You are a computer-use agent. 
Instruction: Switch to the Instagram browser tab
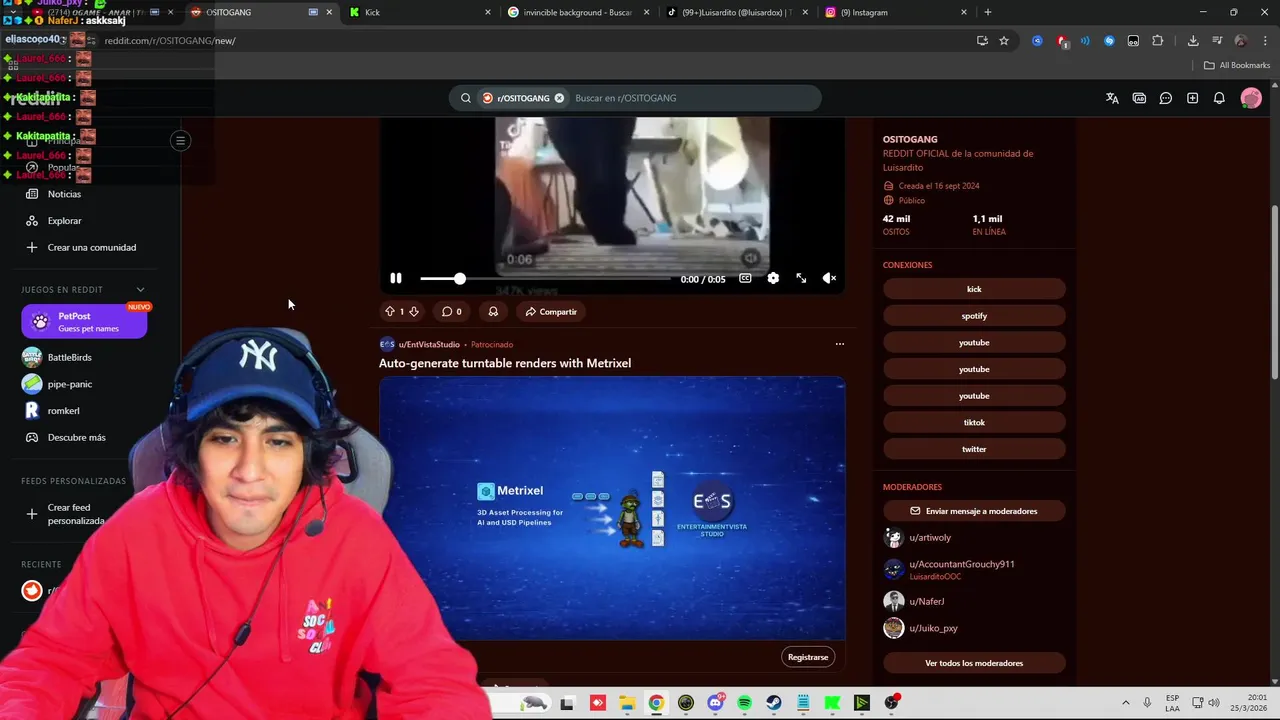tap(895, 12)
